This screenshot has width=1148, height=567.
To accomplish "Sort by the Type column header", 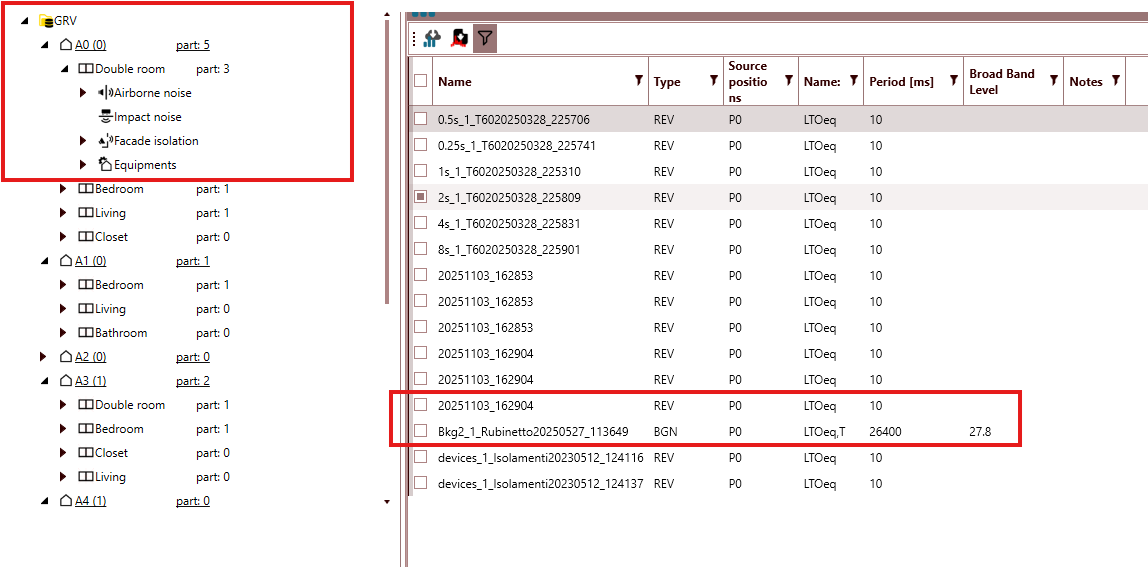I will pos(667,82).
